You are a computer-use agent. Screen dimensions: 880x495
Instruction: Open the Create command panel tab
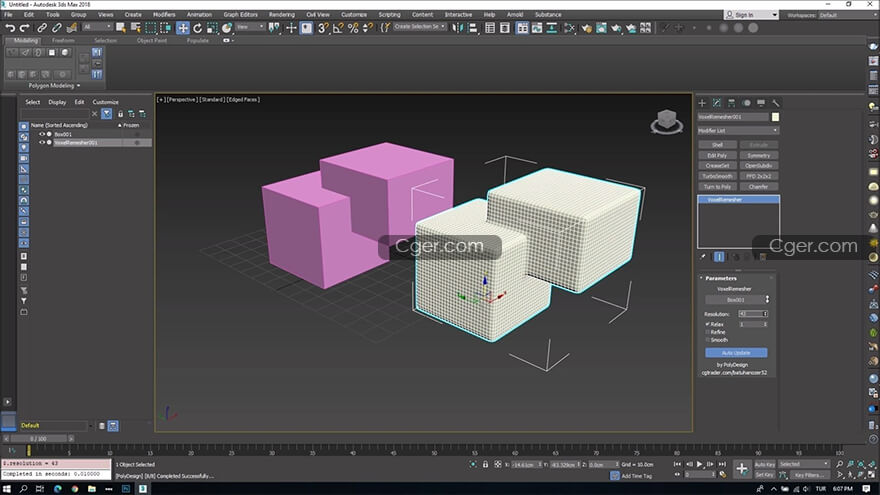point(702,103)
